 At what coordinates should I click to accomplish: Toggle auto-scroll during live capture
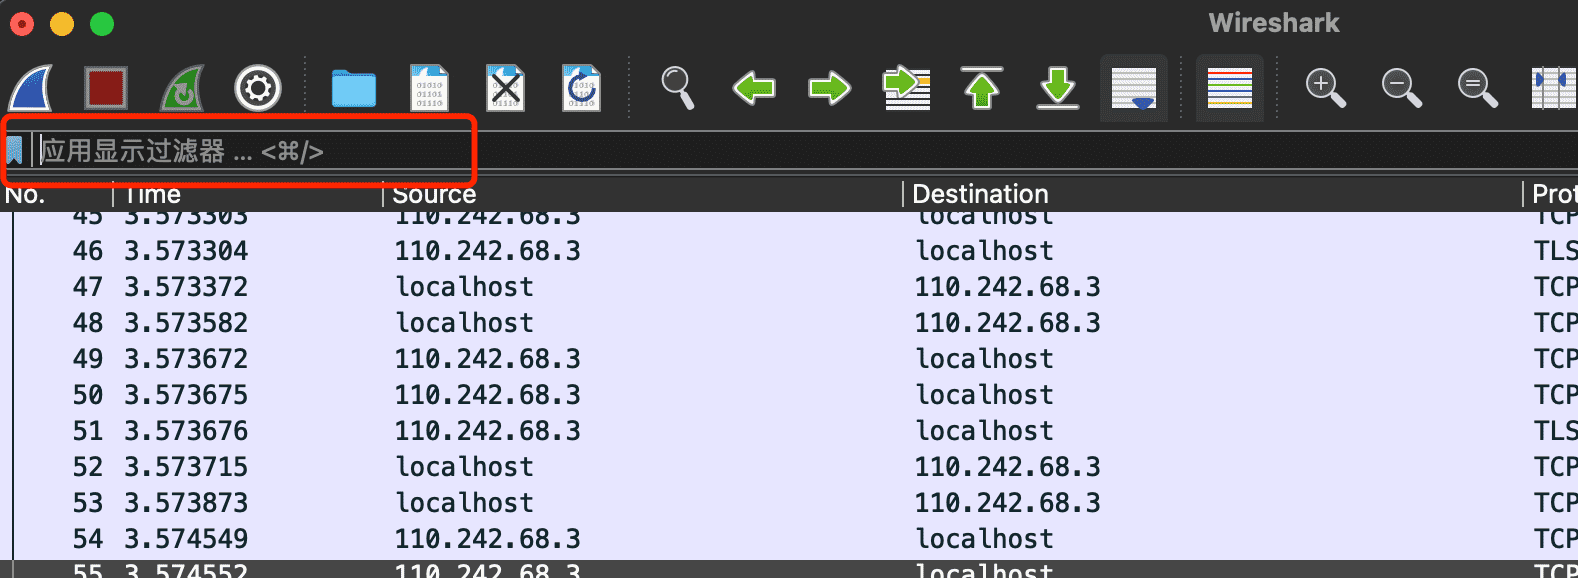click(1134, 88)
